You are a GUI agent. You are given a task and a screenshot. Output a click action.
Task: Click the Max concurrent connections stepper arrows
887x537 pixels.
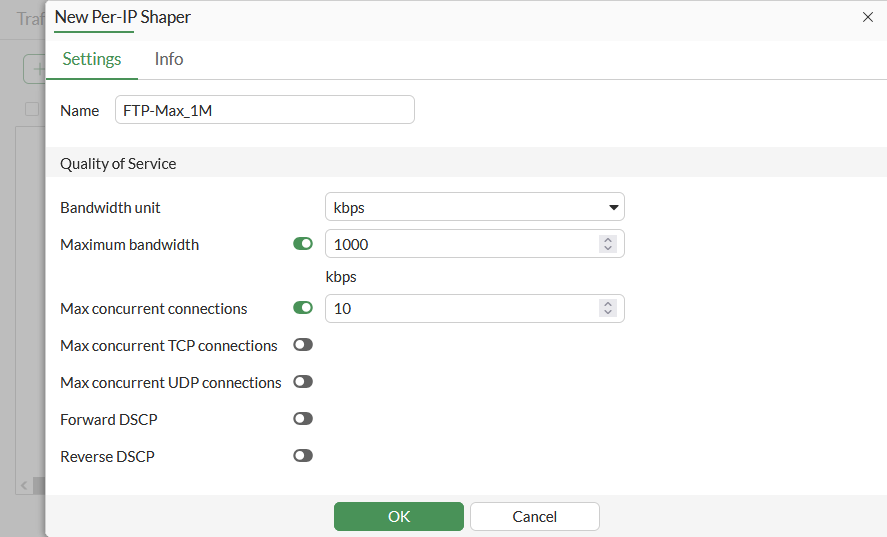coord(607,308)
